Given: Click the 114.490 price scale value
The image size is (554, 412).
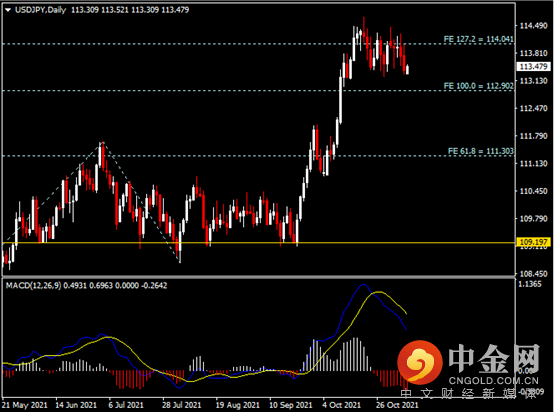Looking at the screenshot, I should point(534,25).
